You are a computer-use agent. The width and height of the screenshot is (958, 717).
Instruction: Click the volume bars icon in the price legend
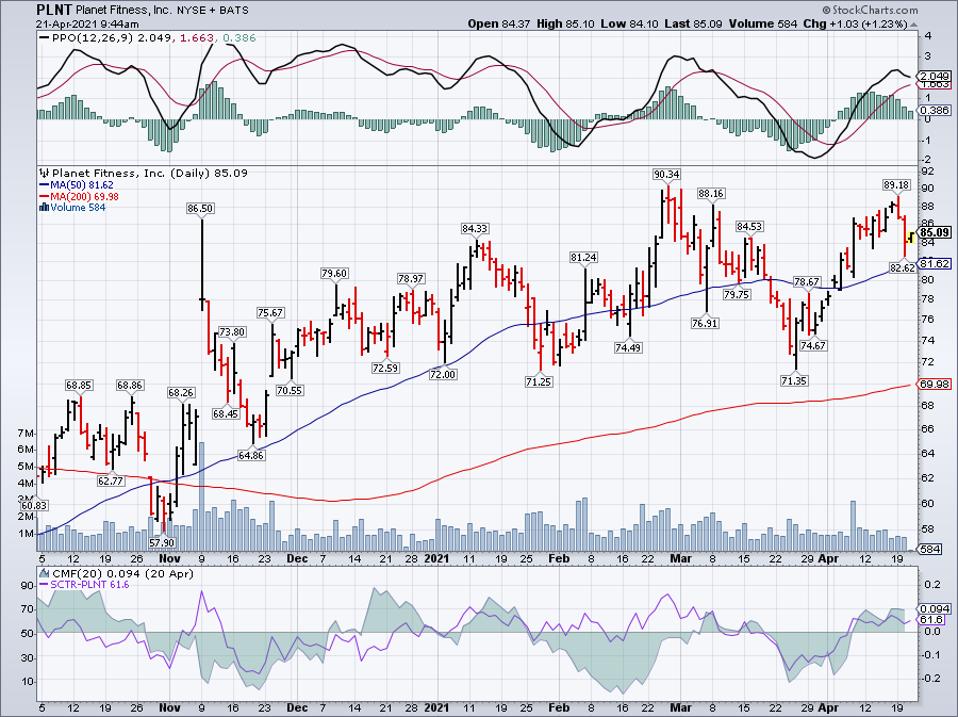coord(44,207)
